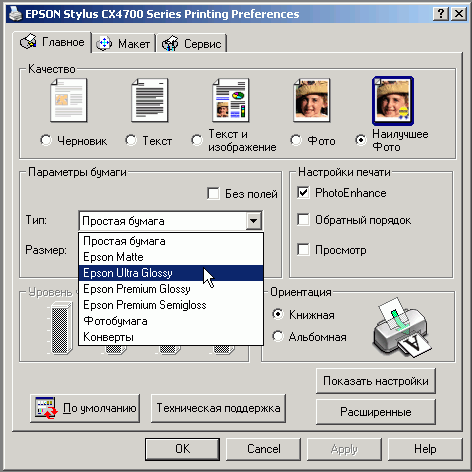Select the Черновик draft quality page icon
472x472 pixels.
(x=69, y=100)
